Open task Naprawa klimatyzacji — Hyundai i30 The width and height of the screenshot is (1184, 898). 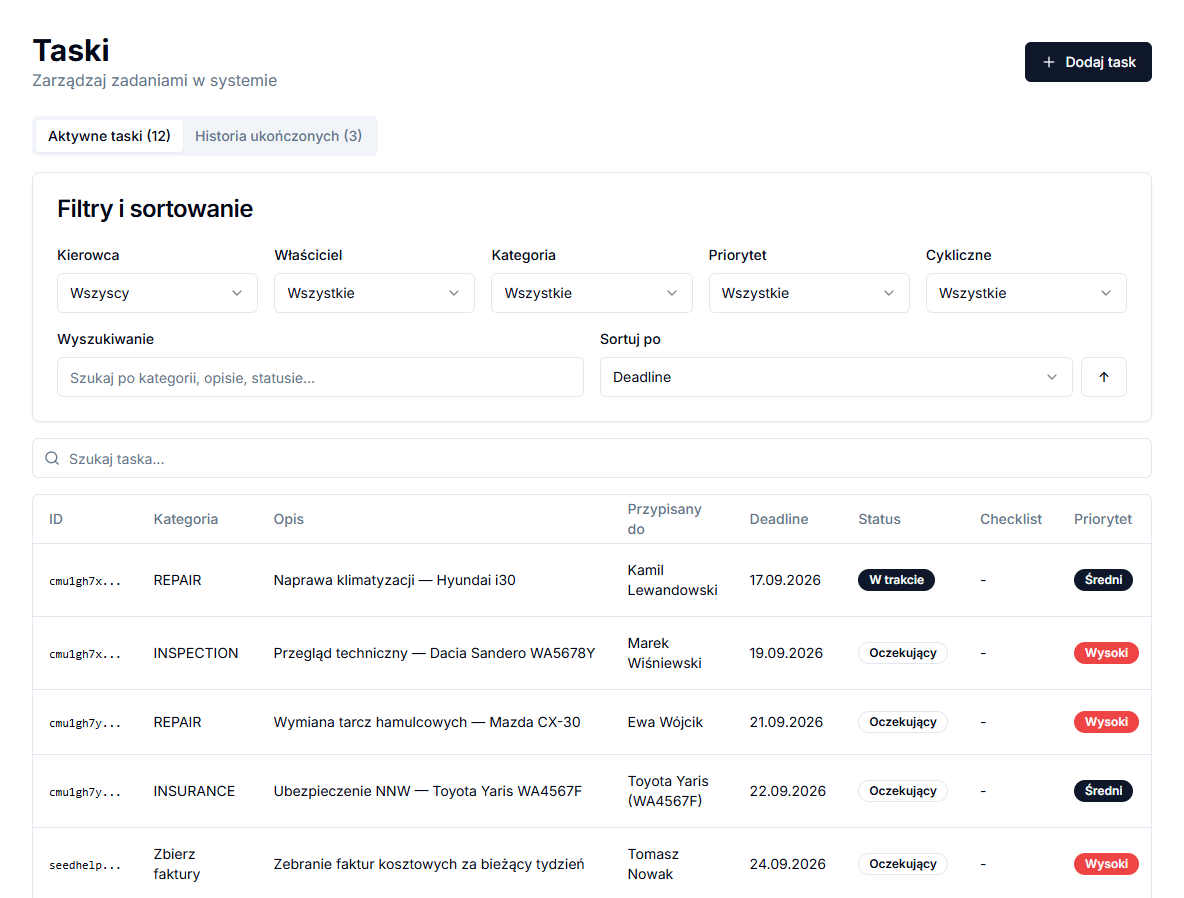click(394, 580)
